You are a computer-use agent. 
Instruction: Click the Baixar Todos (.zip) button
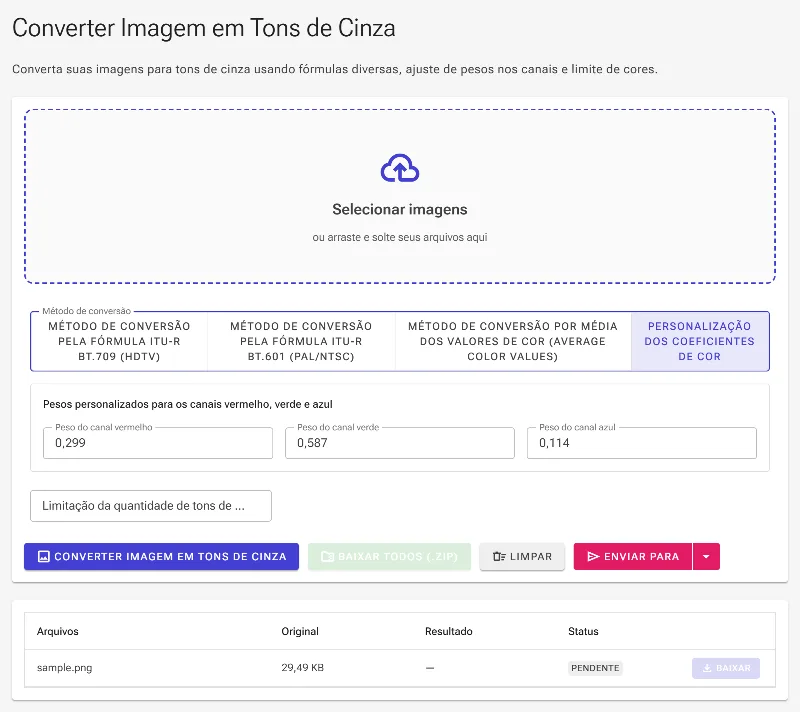pyautogui.click(x=389, y=556)
